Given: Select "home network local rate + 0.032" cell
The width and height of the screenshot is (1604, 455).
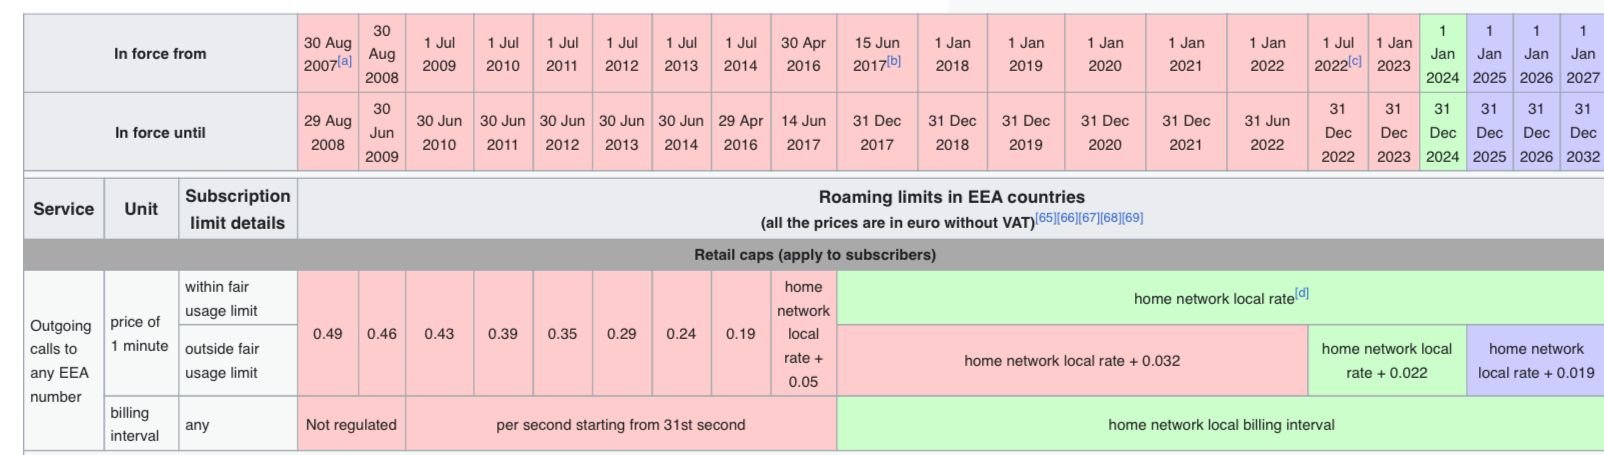Looking at the screenshot, I should click(x=1071, y=361).
